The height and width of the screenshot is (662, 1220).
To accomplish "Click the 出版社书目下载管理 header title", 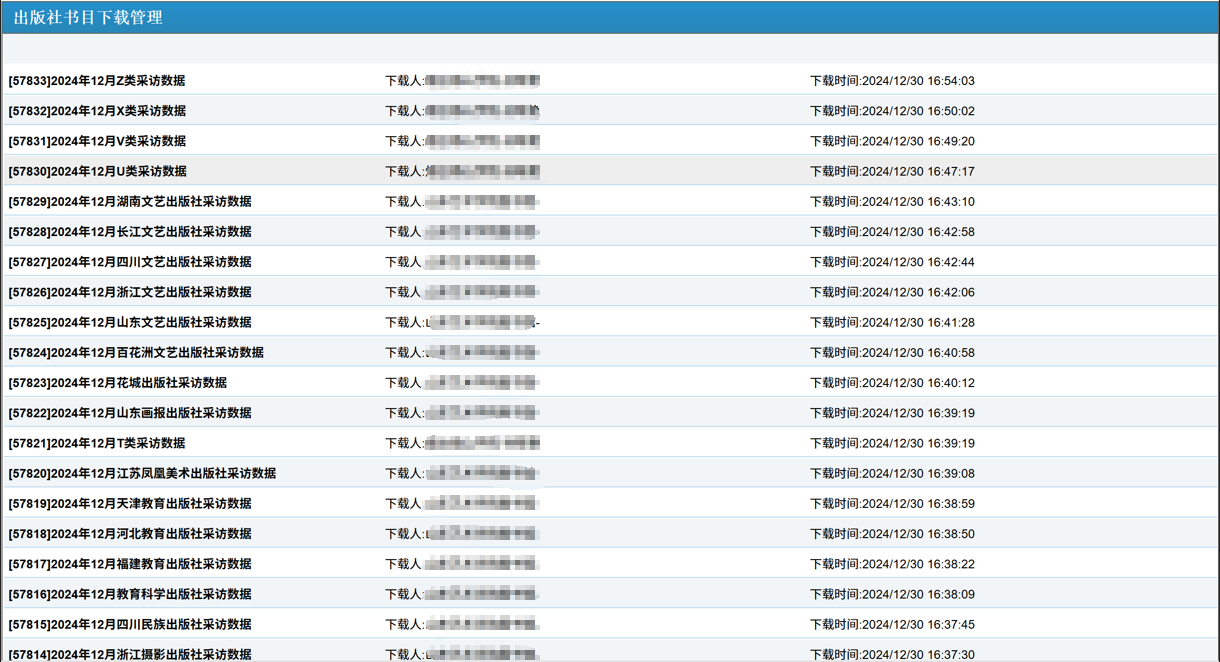I will [88, 17].
